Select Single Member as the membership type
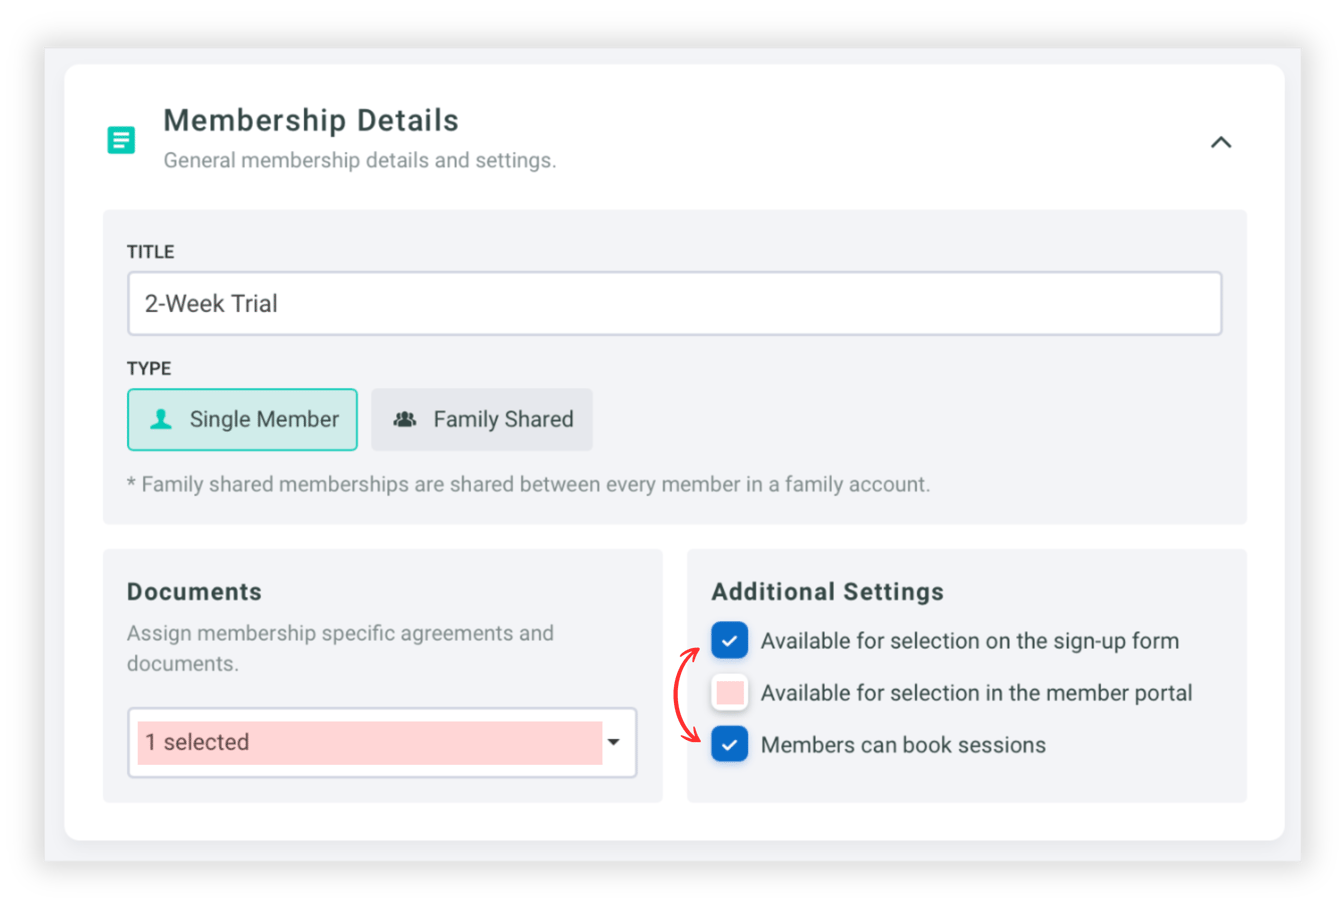This screenshot has height=909, width=1340. pos(242,419)
